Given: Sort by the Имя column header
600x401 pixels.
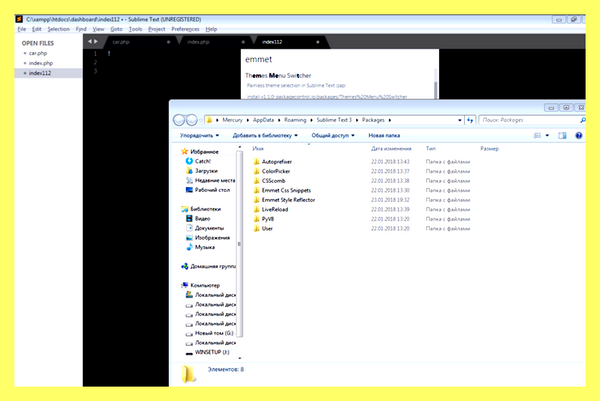Looking at the screenshot, I should point(258,148).
